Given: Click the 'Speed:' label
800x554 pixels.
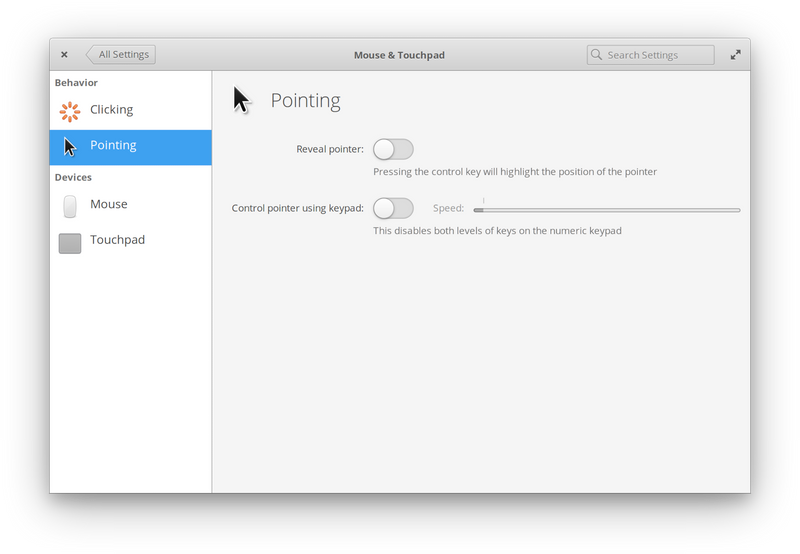Looking at the screenshot, I should point(448,208).
